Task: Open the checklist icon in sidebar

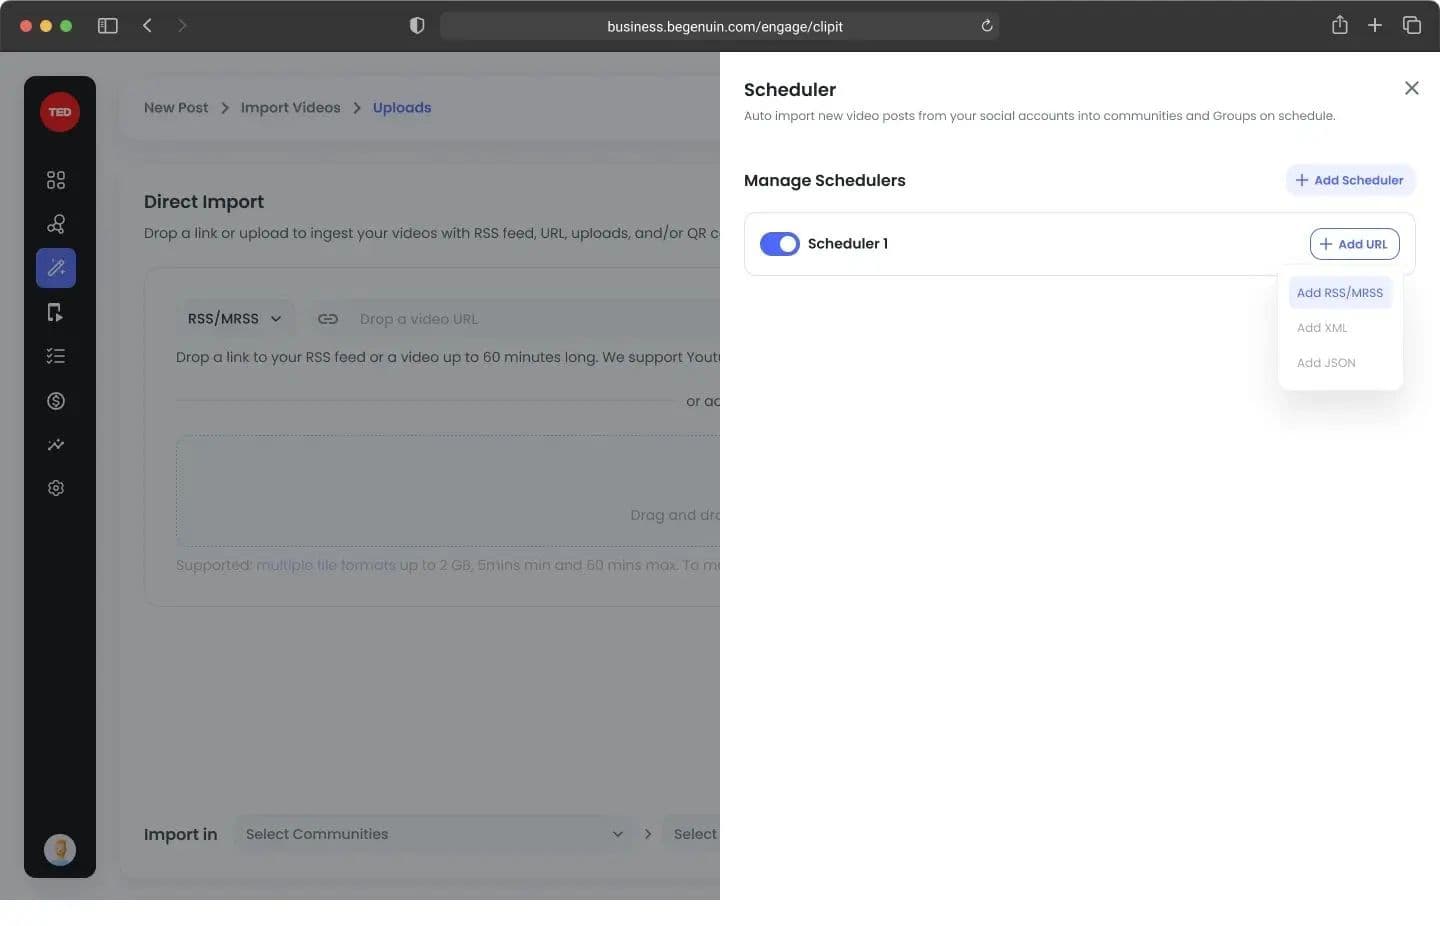Action: click(x=56, y=356)
